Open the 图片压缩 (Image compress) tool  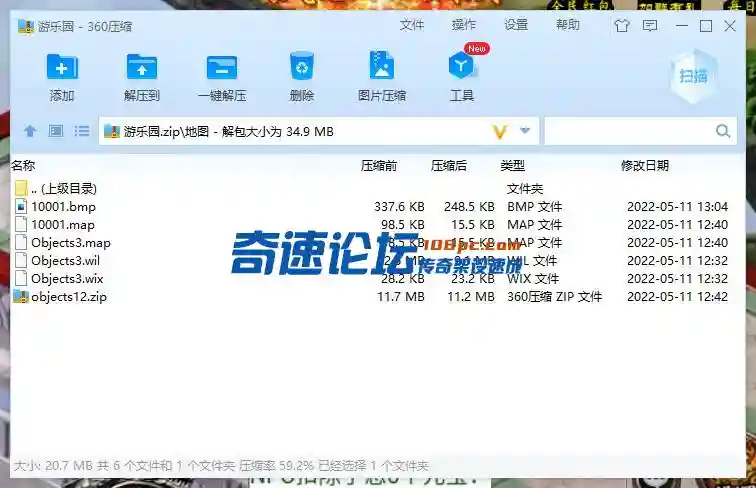pyautogui.click(x=382, y=66)
